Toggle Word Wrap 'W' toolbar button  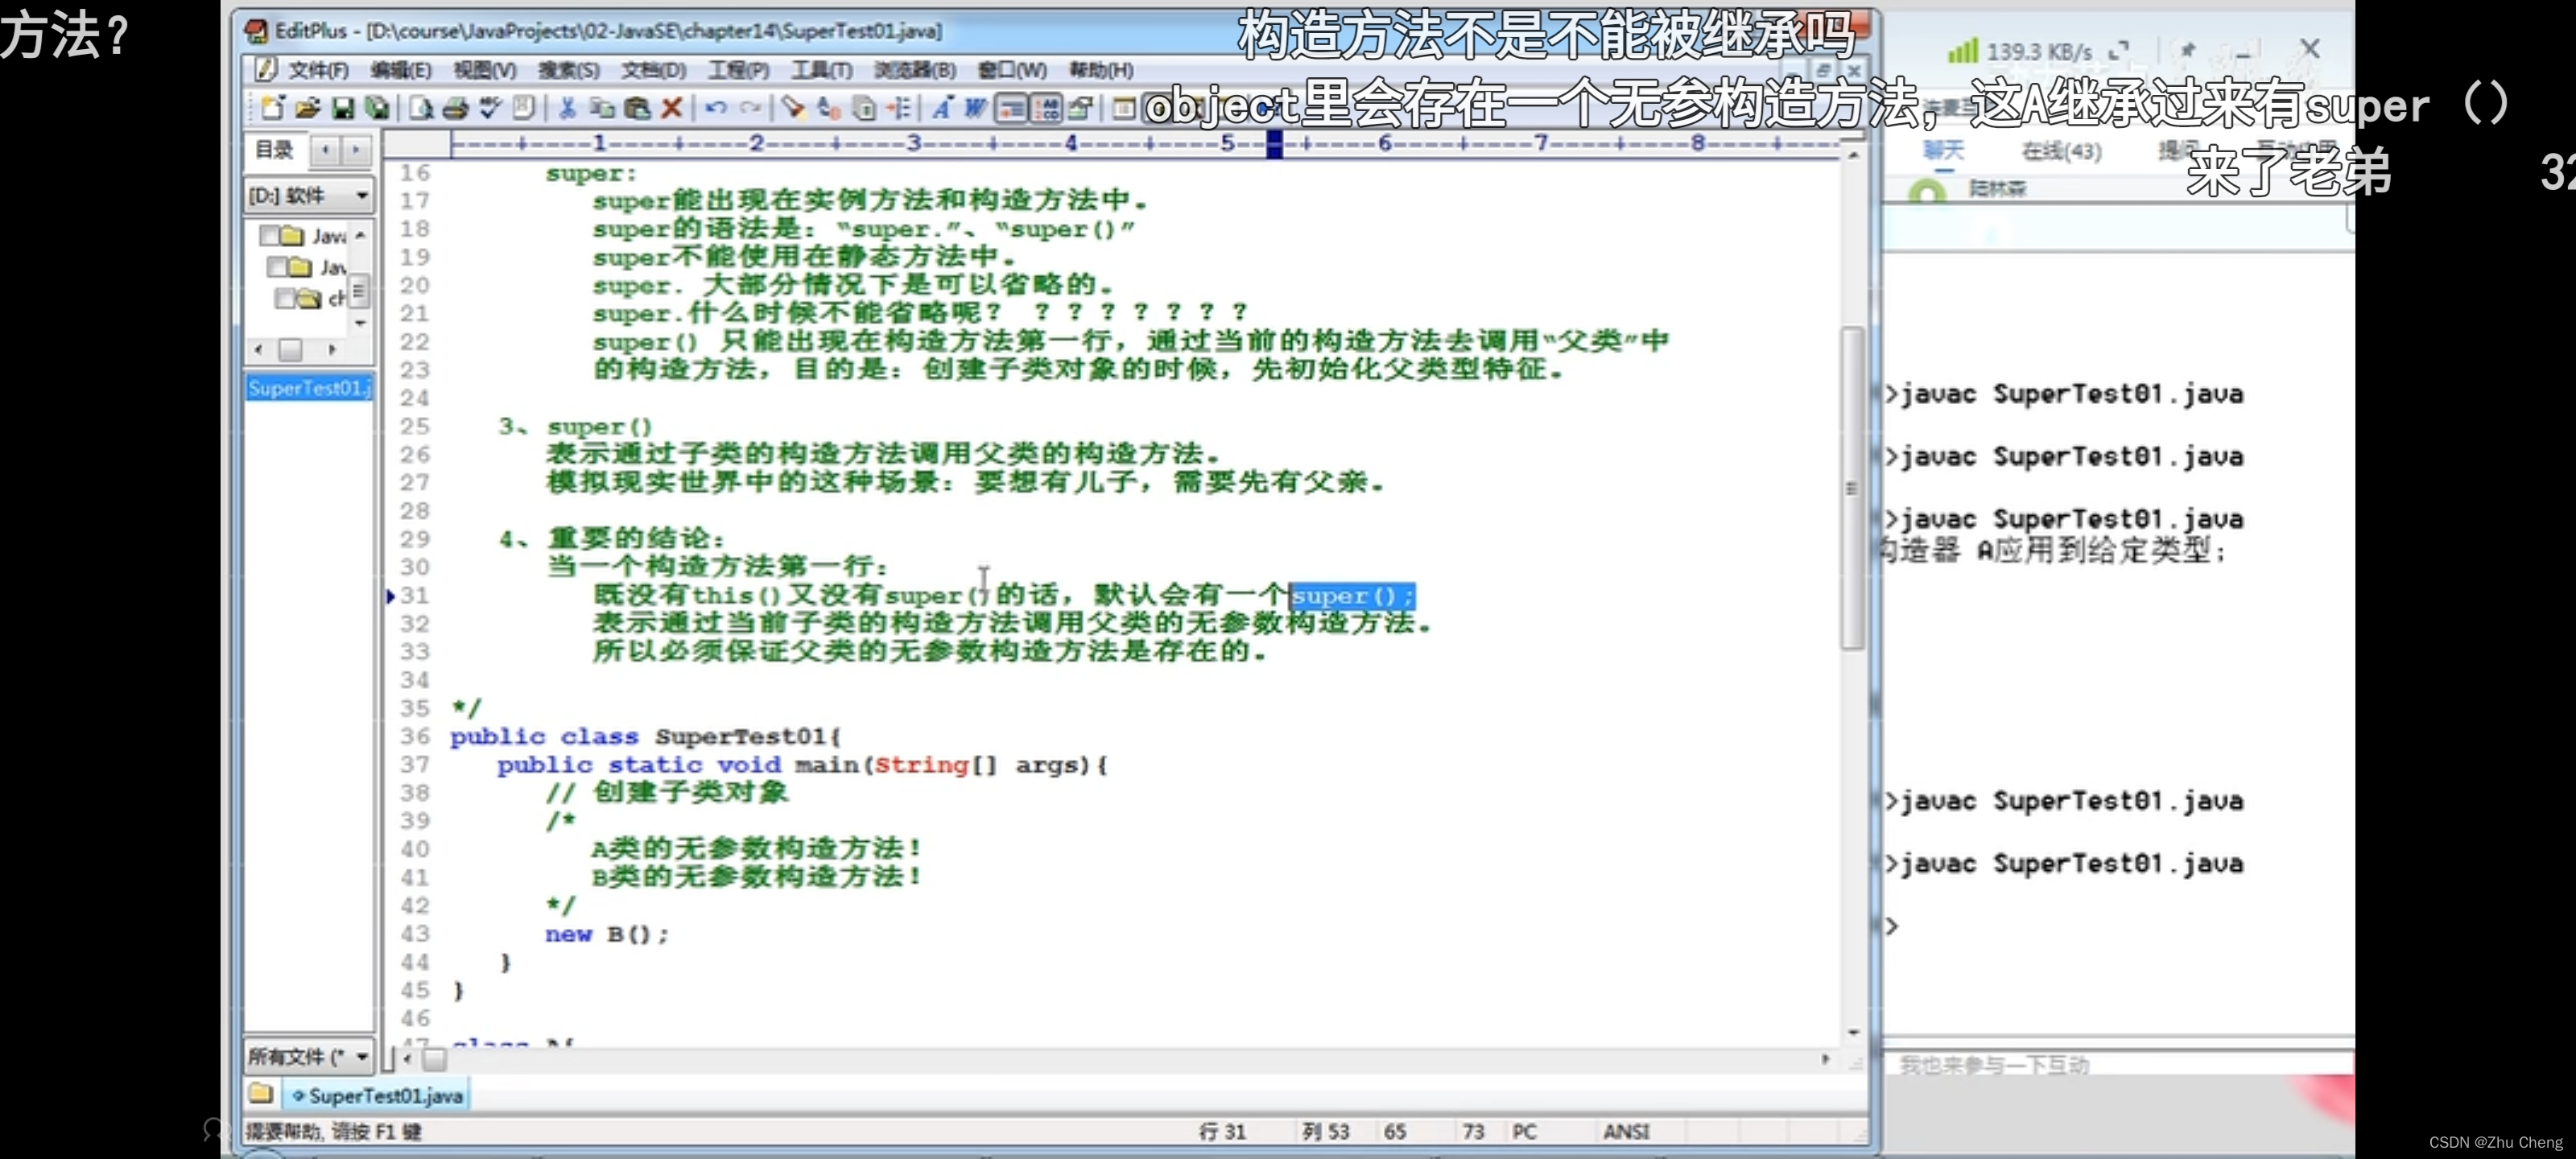pyautogui.click(x=975, y=107)
